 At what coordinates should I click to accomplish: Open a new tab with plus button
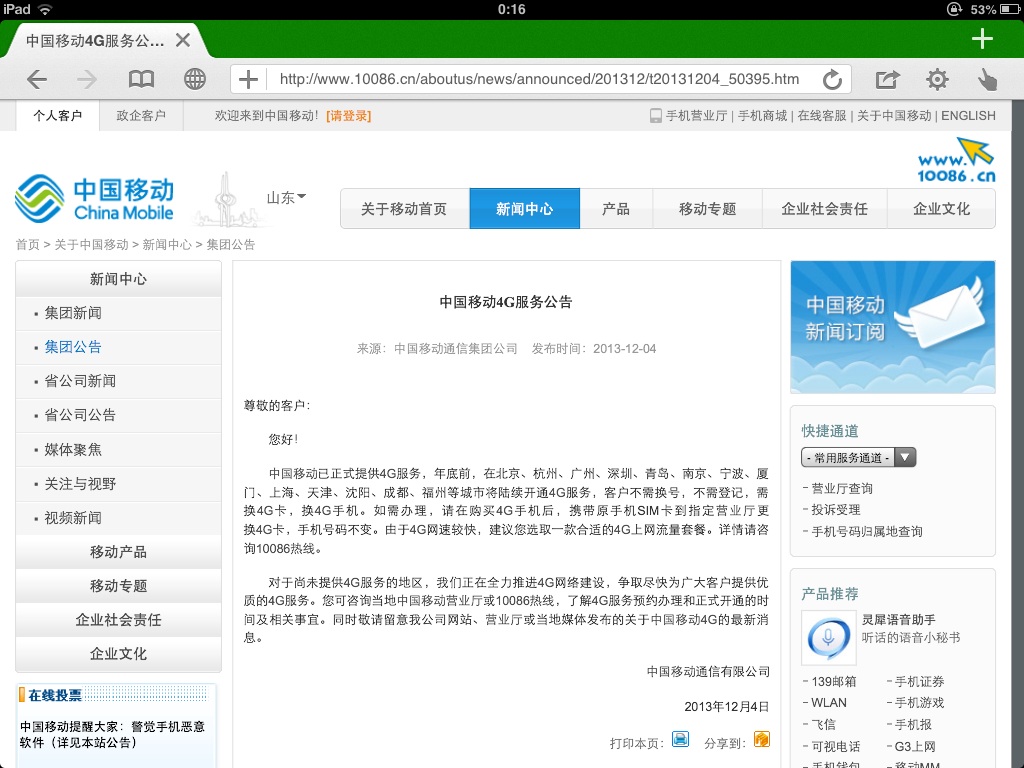982,39
